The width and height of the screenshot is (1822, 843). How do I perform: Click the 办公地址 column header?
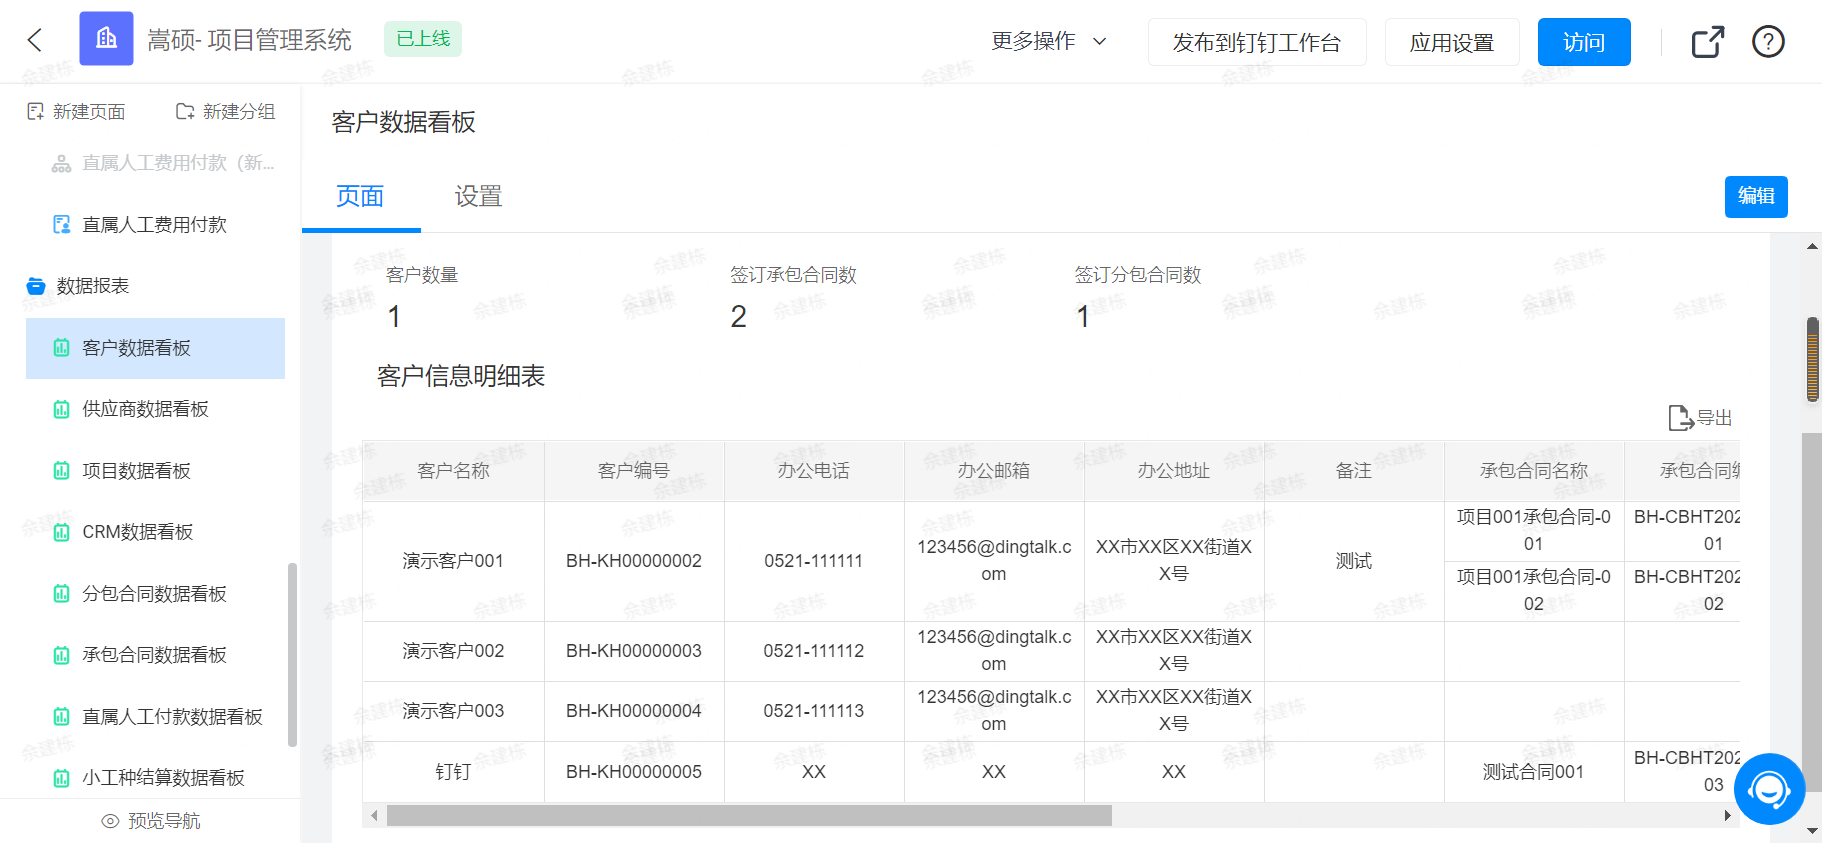(1174, 471)
